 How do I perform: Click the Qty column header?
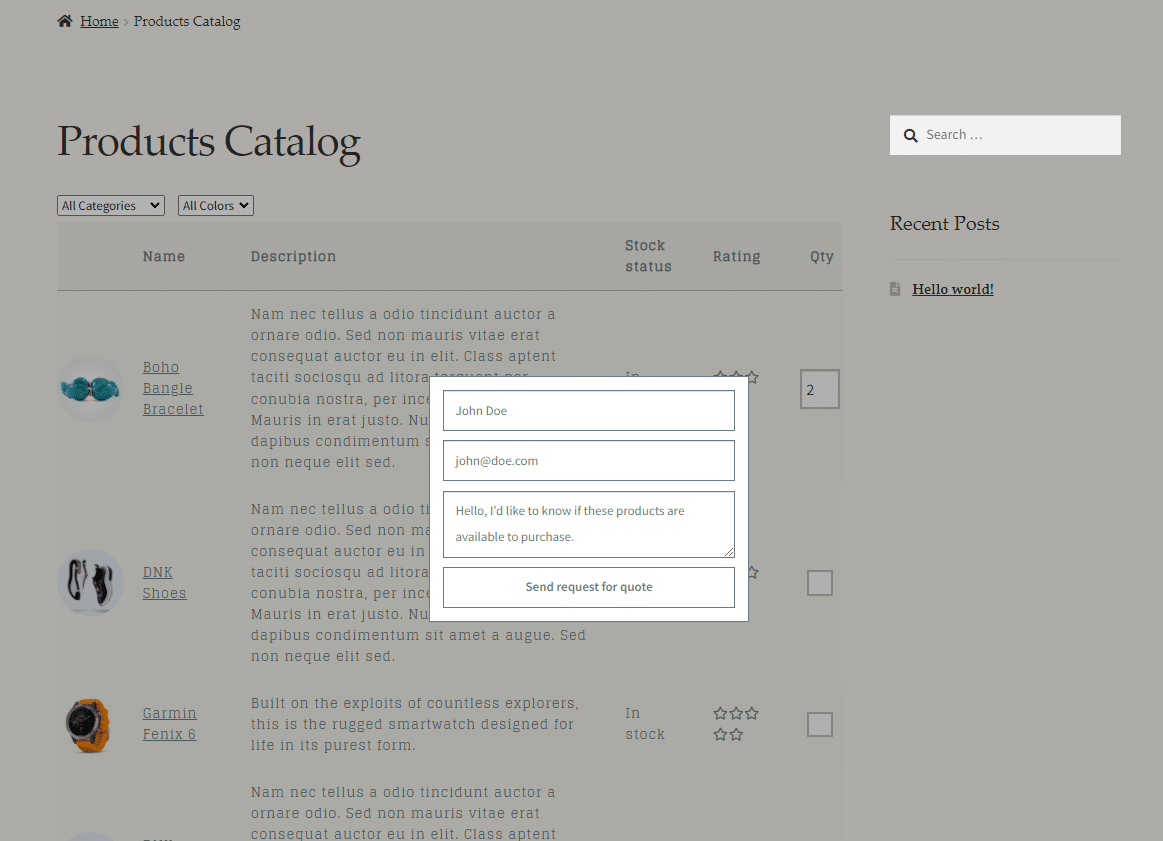point(822,256)
